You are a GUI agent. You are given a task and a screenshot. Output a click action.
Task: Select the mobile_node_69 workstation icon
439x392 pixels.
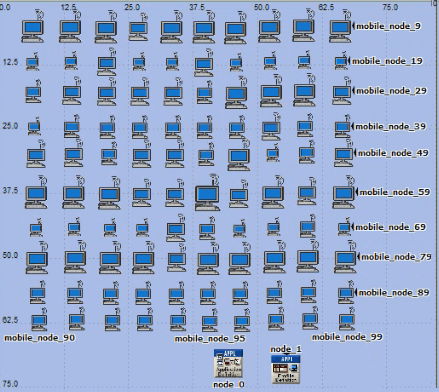coord(344,227)
